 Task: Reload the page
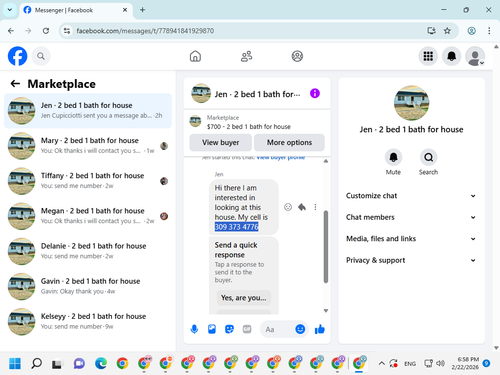[46, 31]
